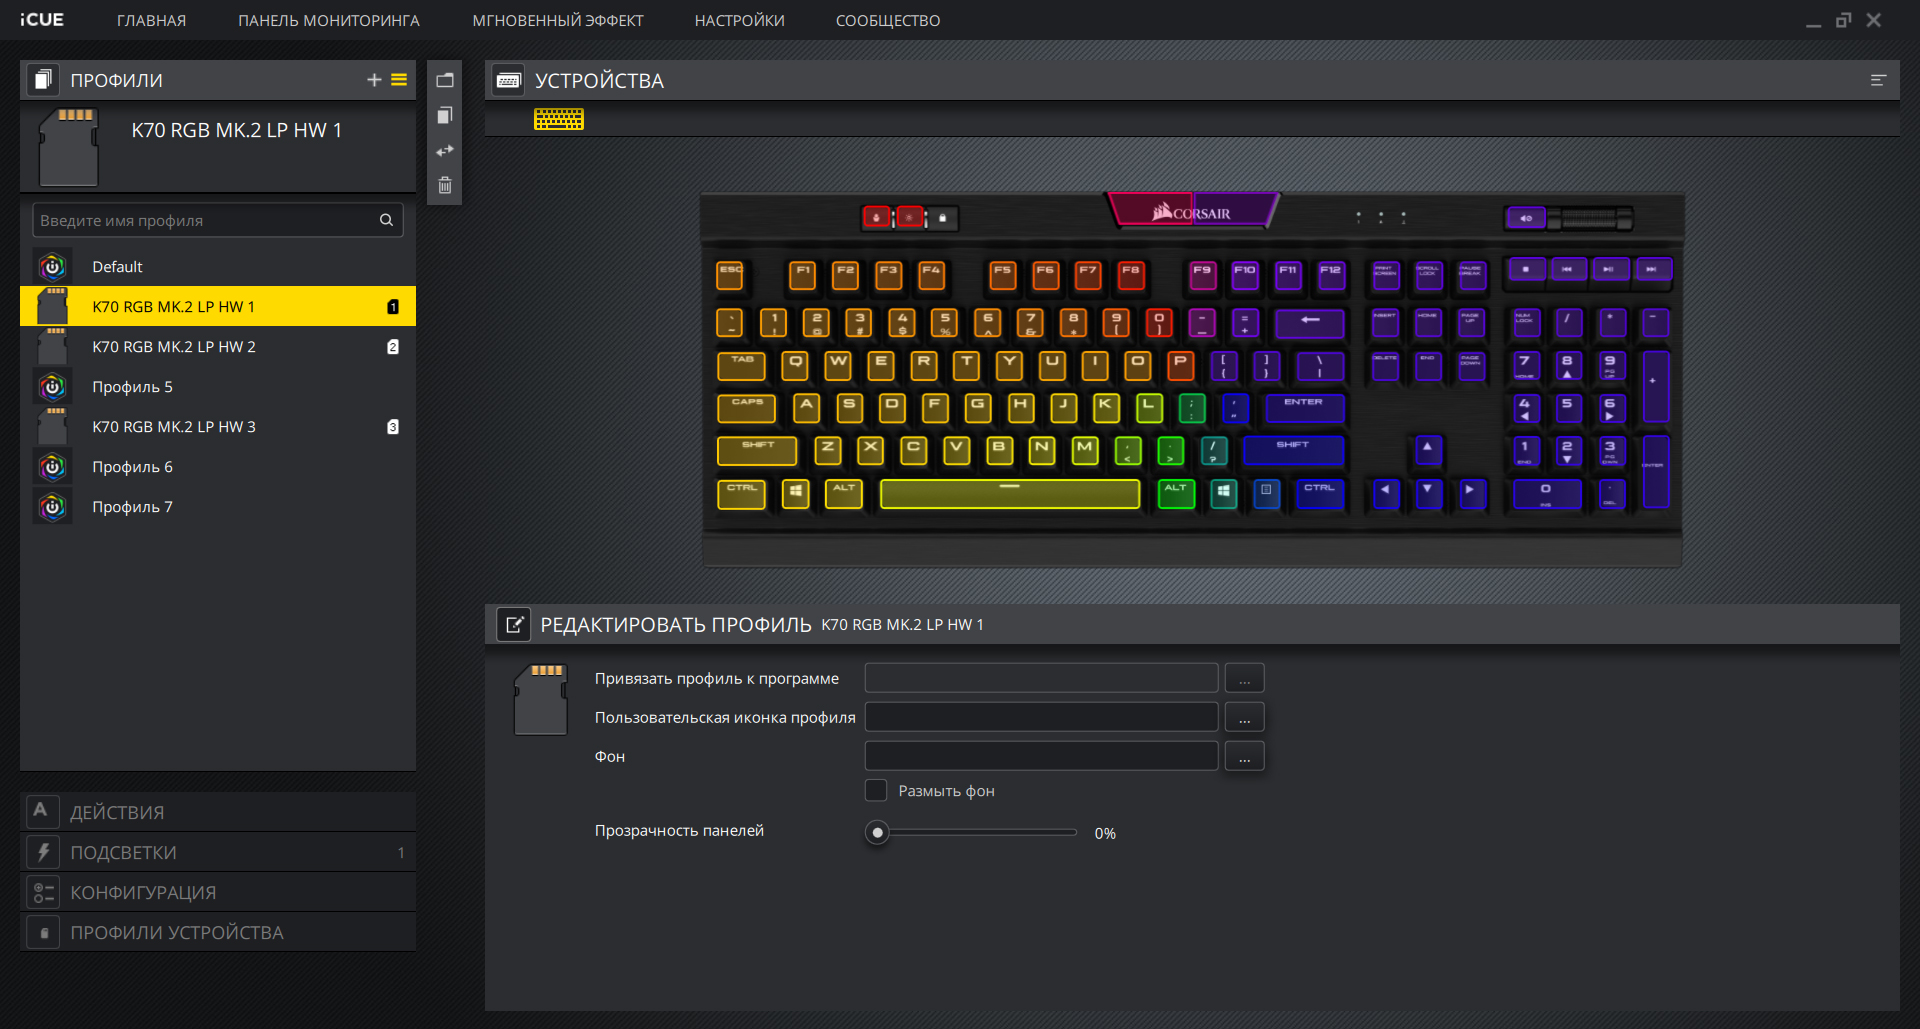Click the Прозрачность панелей slider handle
The height and width of the screenshot is (1029, 1920).
click(877, 833)
